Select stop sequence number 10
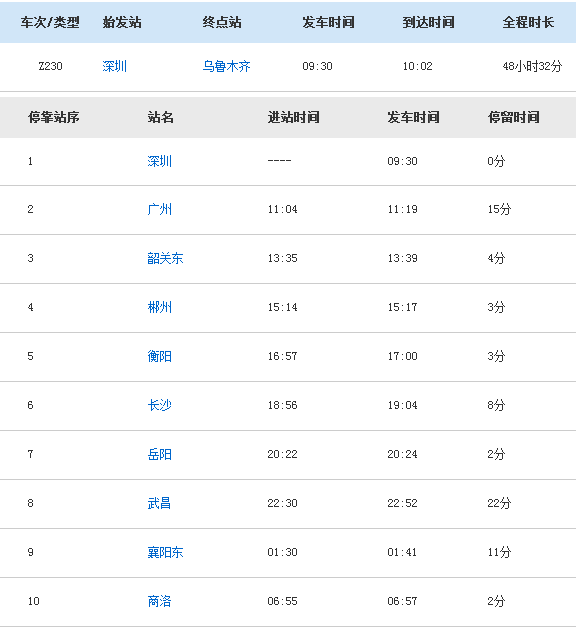576x628 pixels. click(x=34, y=601)
